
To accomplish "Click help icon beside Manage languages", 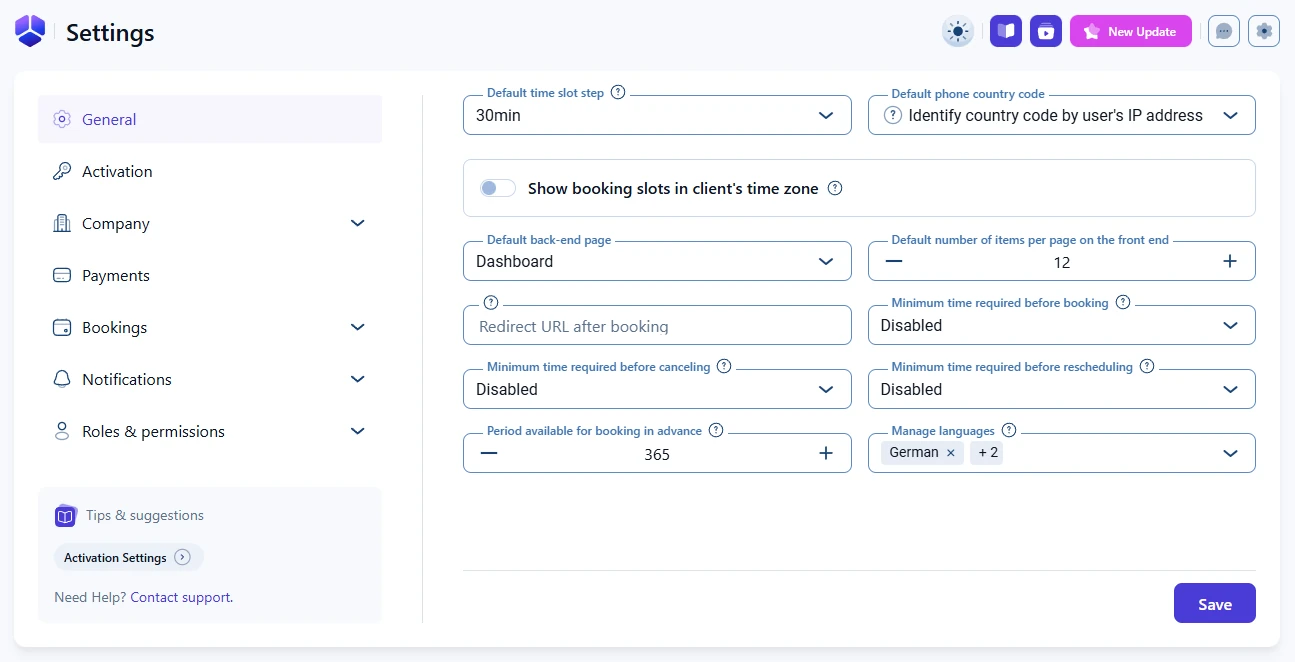I will (x=1009, y=430).
